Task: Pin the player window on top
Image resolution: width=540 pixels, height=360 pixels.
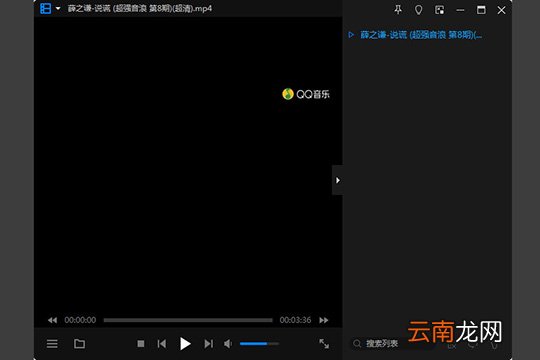Action: click(398, 10)
